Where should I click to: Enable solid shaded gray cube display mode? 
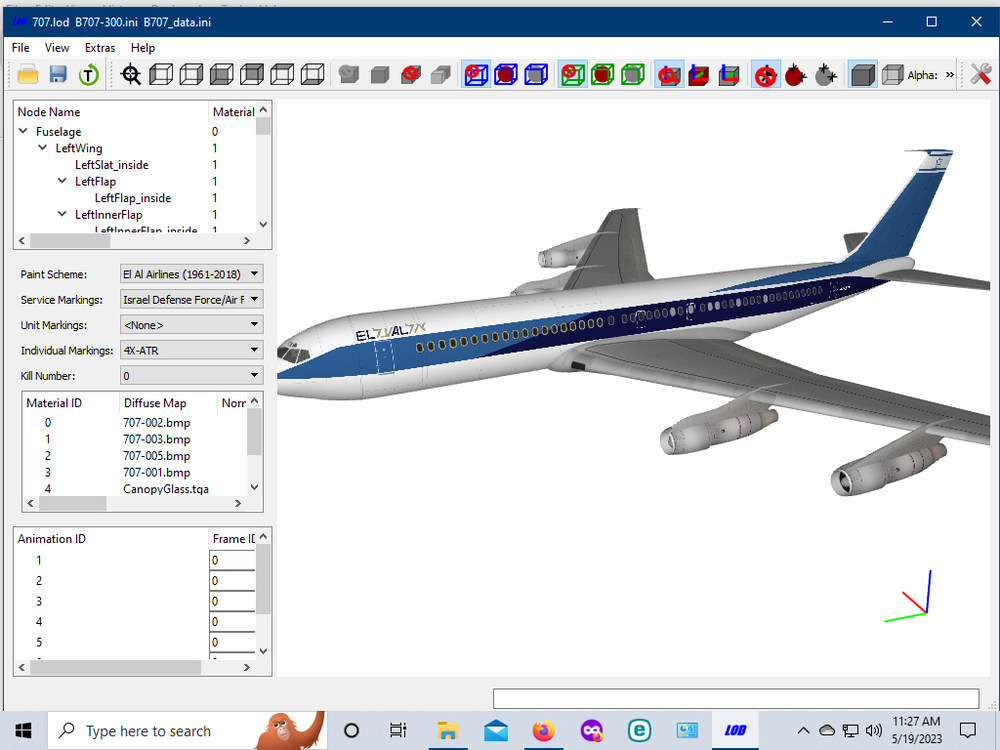pyautogui.click(x=862, y=75)
